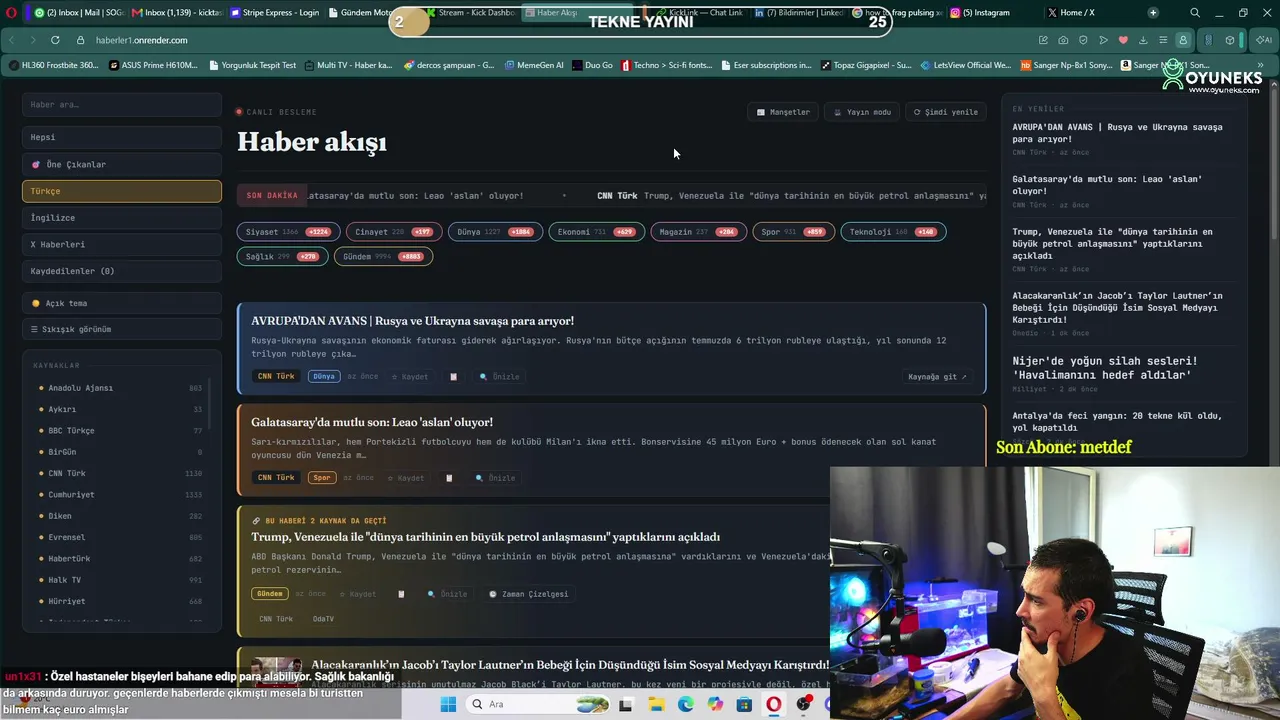Open X Haberleri in the sidebar
1280x720 pixels.
tap(122, 244)
